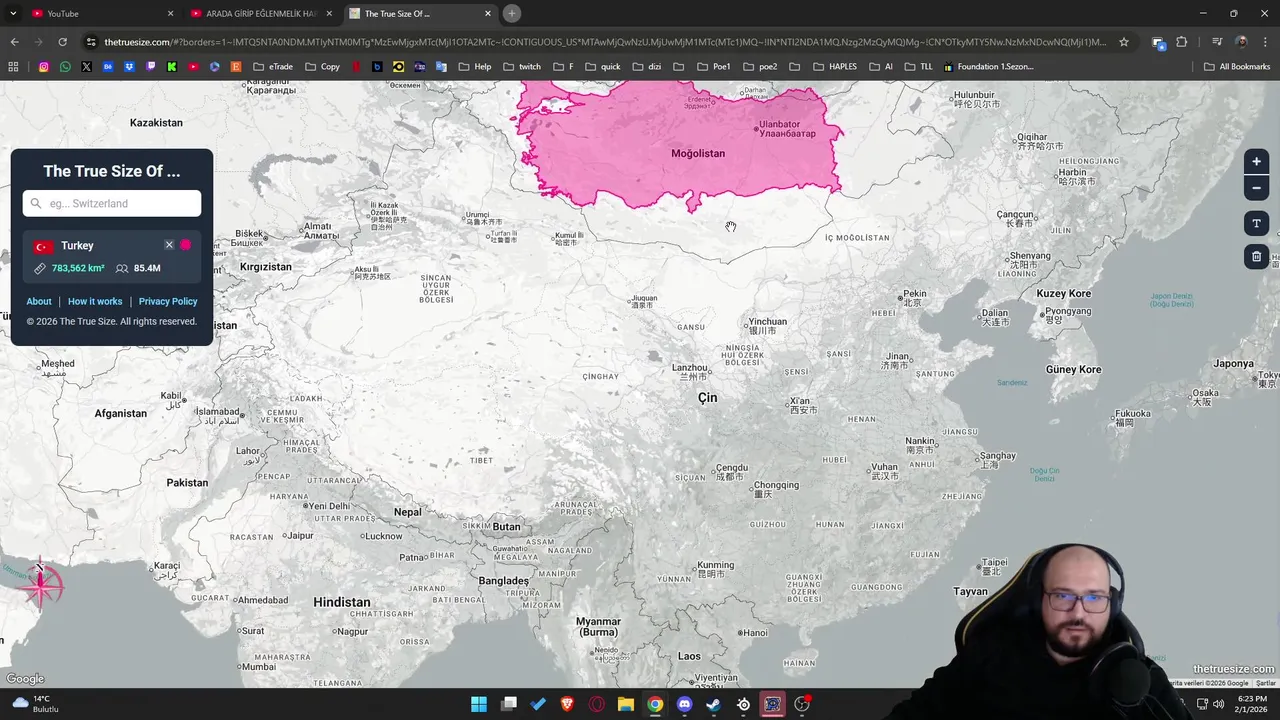The width and height of the screenshot is (1280, 720).
Task: Open the quick bookmark folder
Action: [603, 67]
